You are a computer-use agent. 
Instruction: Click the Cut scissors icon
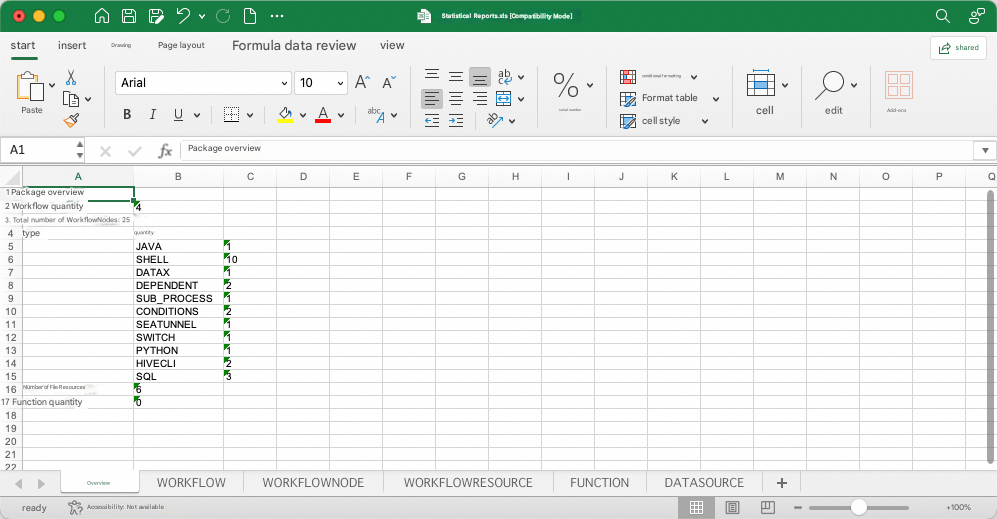pyautogui.click(x=71, y=78)
